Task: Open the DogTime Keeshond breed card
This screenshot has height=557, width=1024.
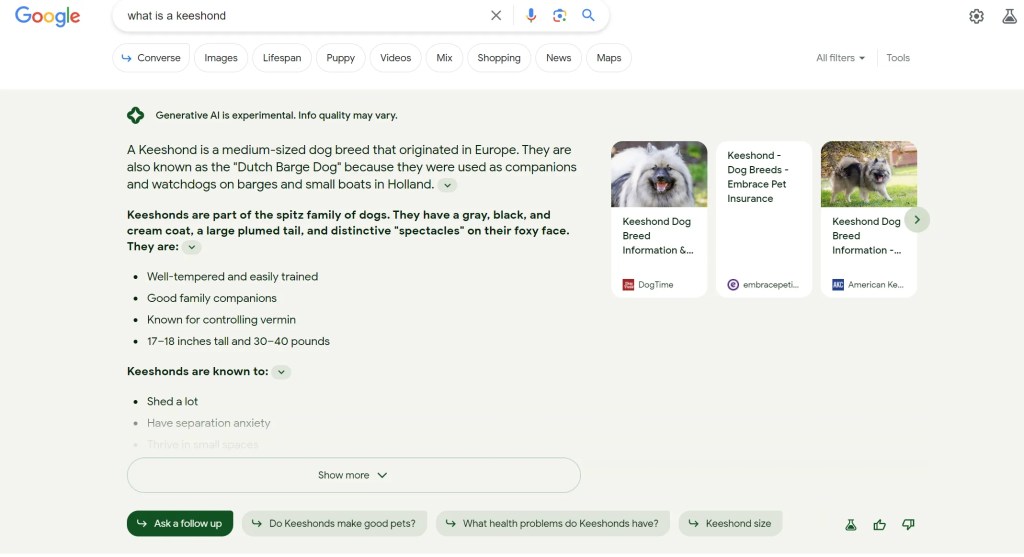Action: [659, 218]
